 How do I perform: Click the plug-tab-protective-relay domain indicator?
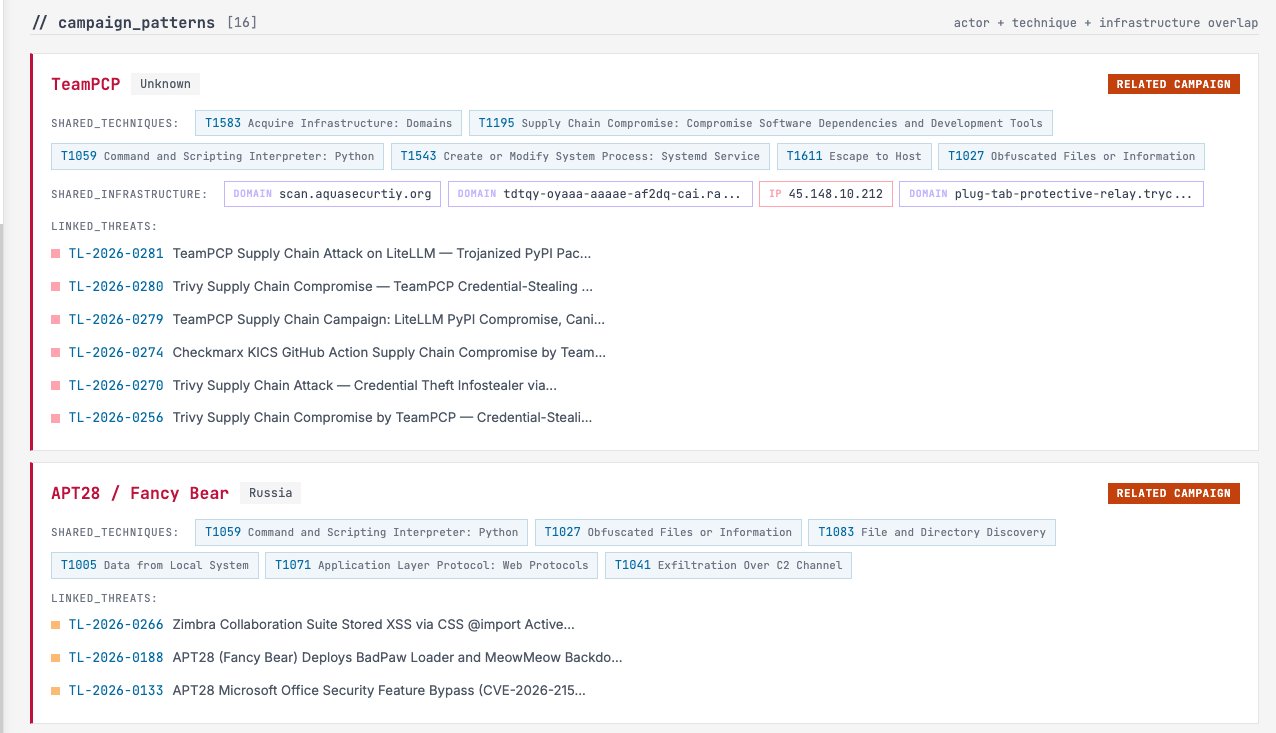1050,194
